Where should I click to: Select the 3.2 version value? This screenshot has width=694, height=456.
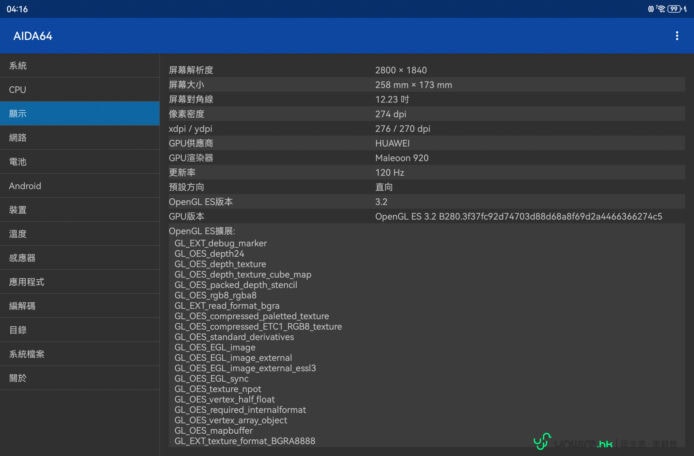pos(381,201)
